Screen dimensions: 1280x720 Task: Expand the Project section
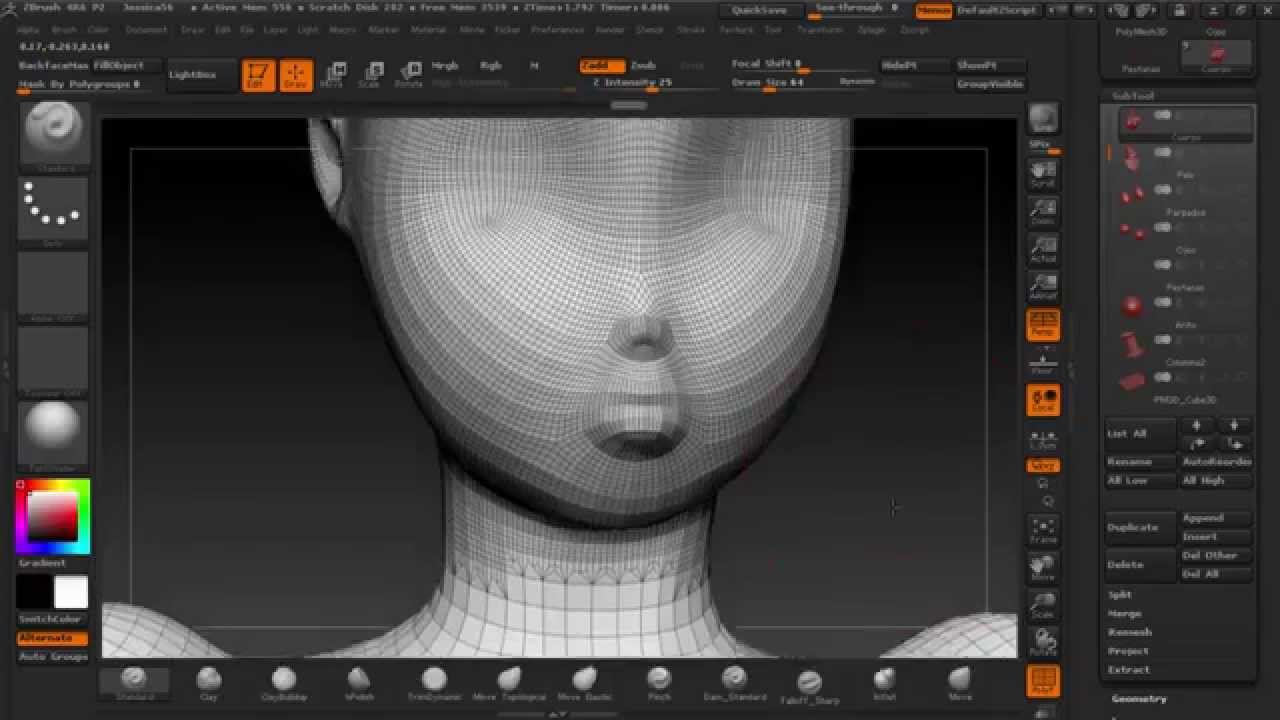point(1128,651)
